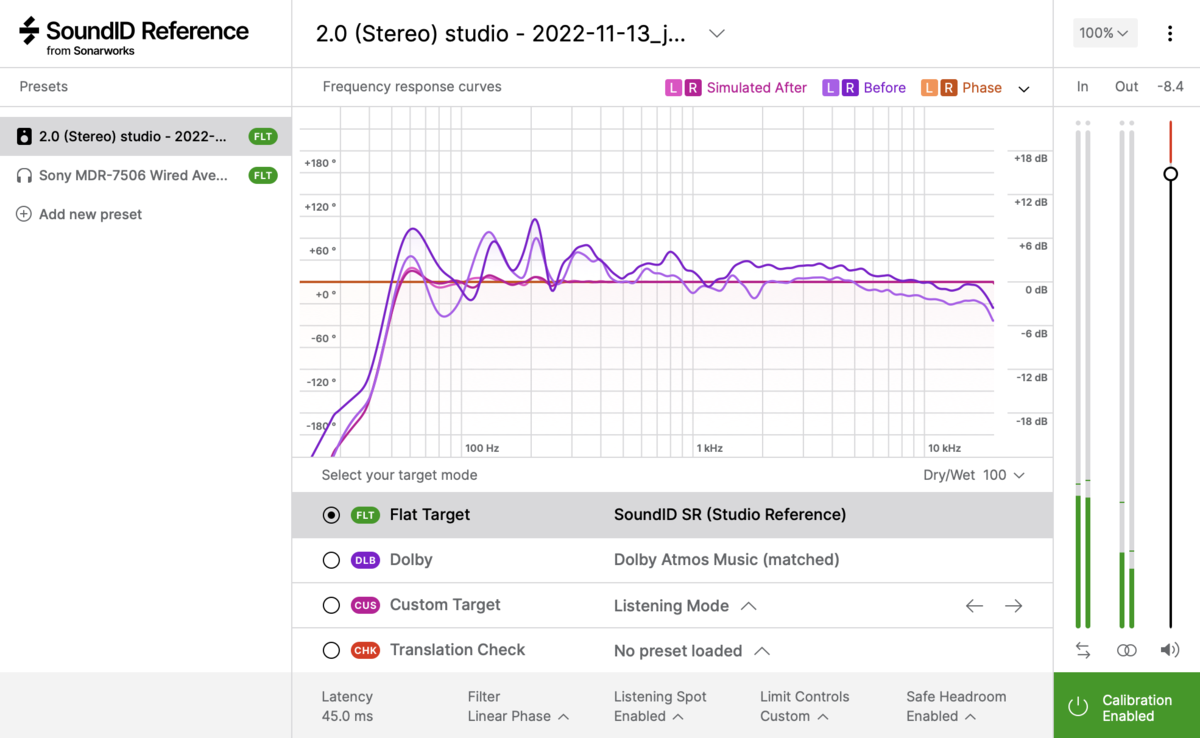Open the three-dot options menu
1200x738 pixels.
coord(1170,33)
